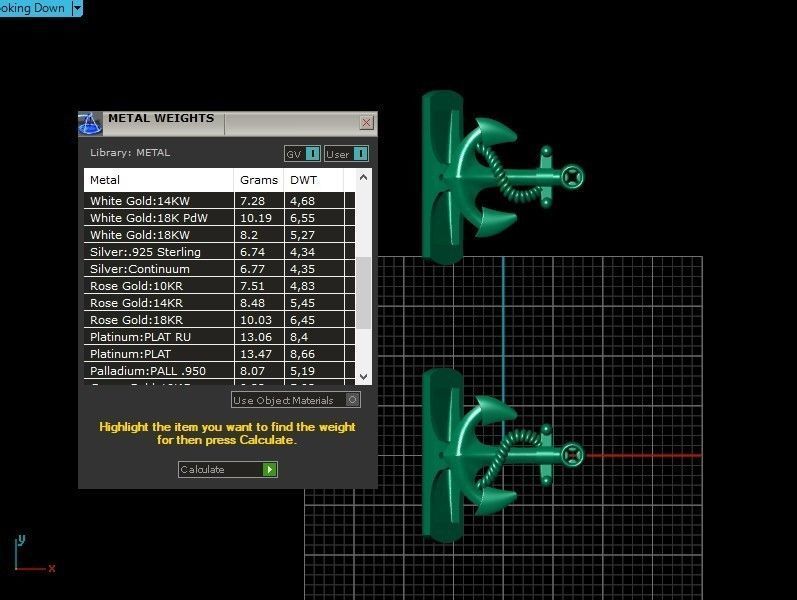Click the Library: METAL label
Screen dimensions: 797x600
pos(130,153)
